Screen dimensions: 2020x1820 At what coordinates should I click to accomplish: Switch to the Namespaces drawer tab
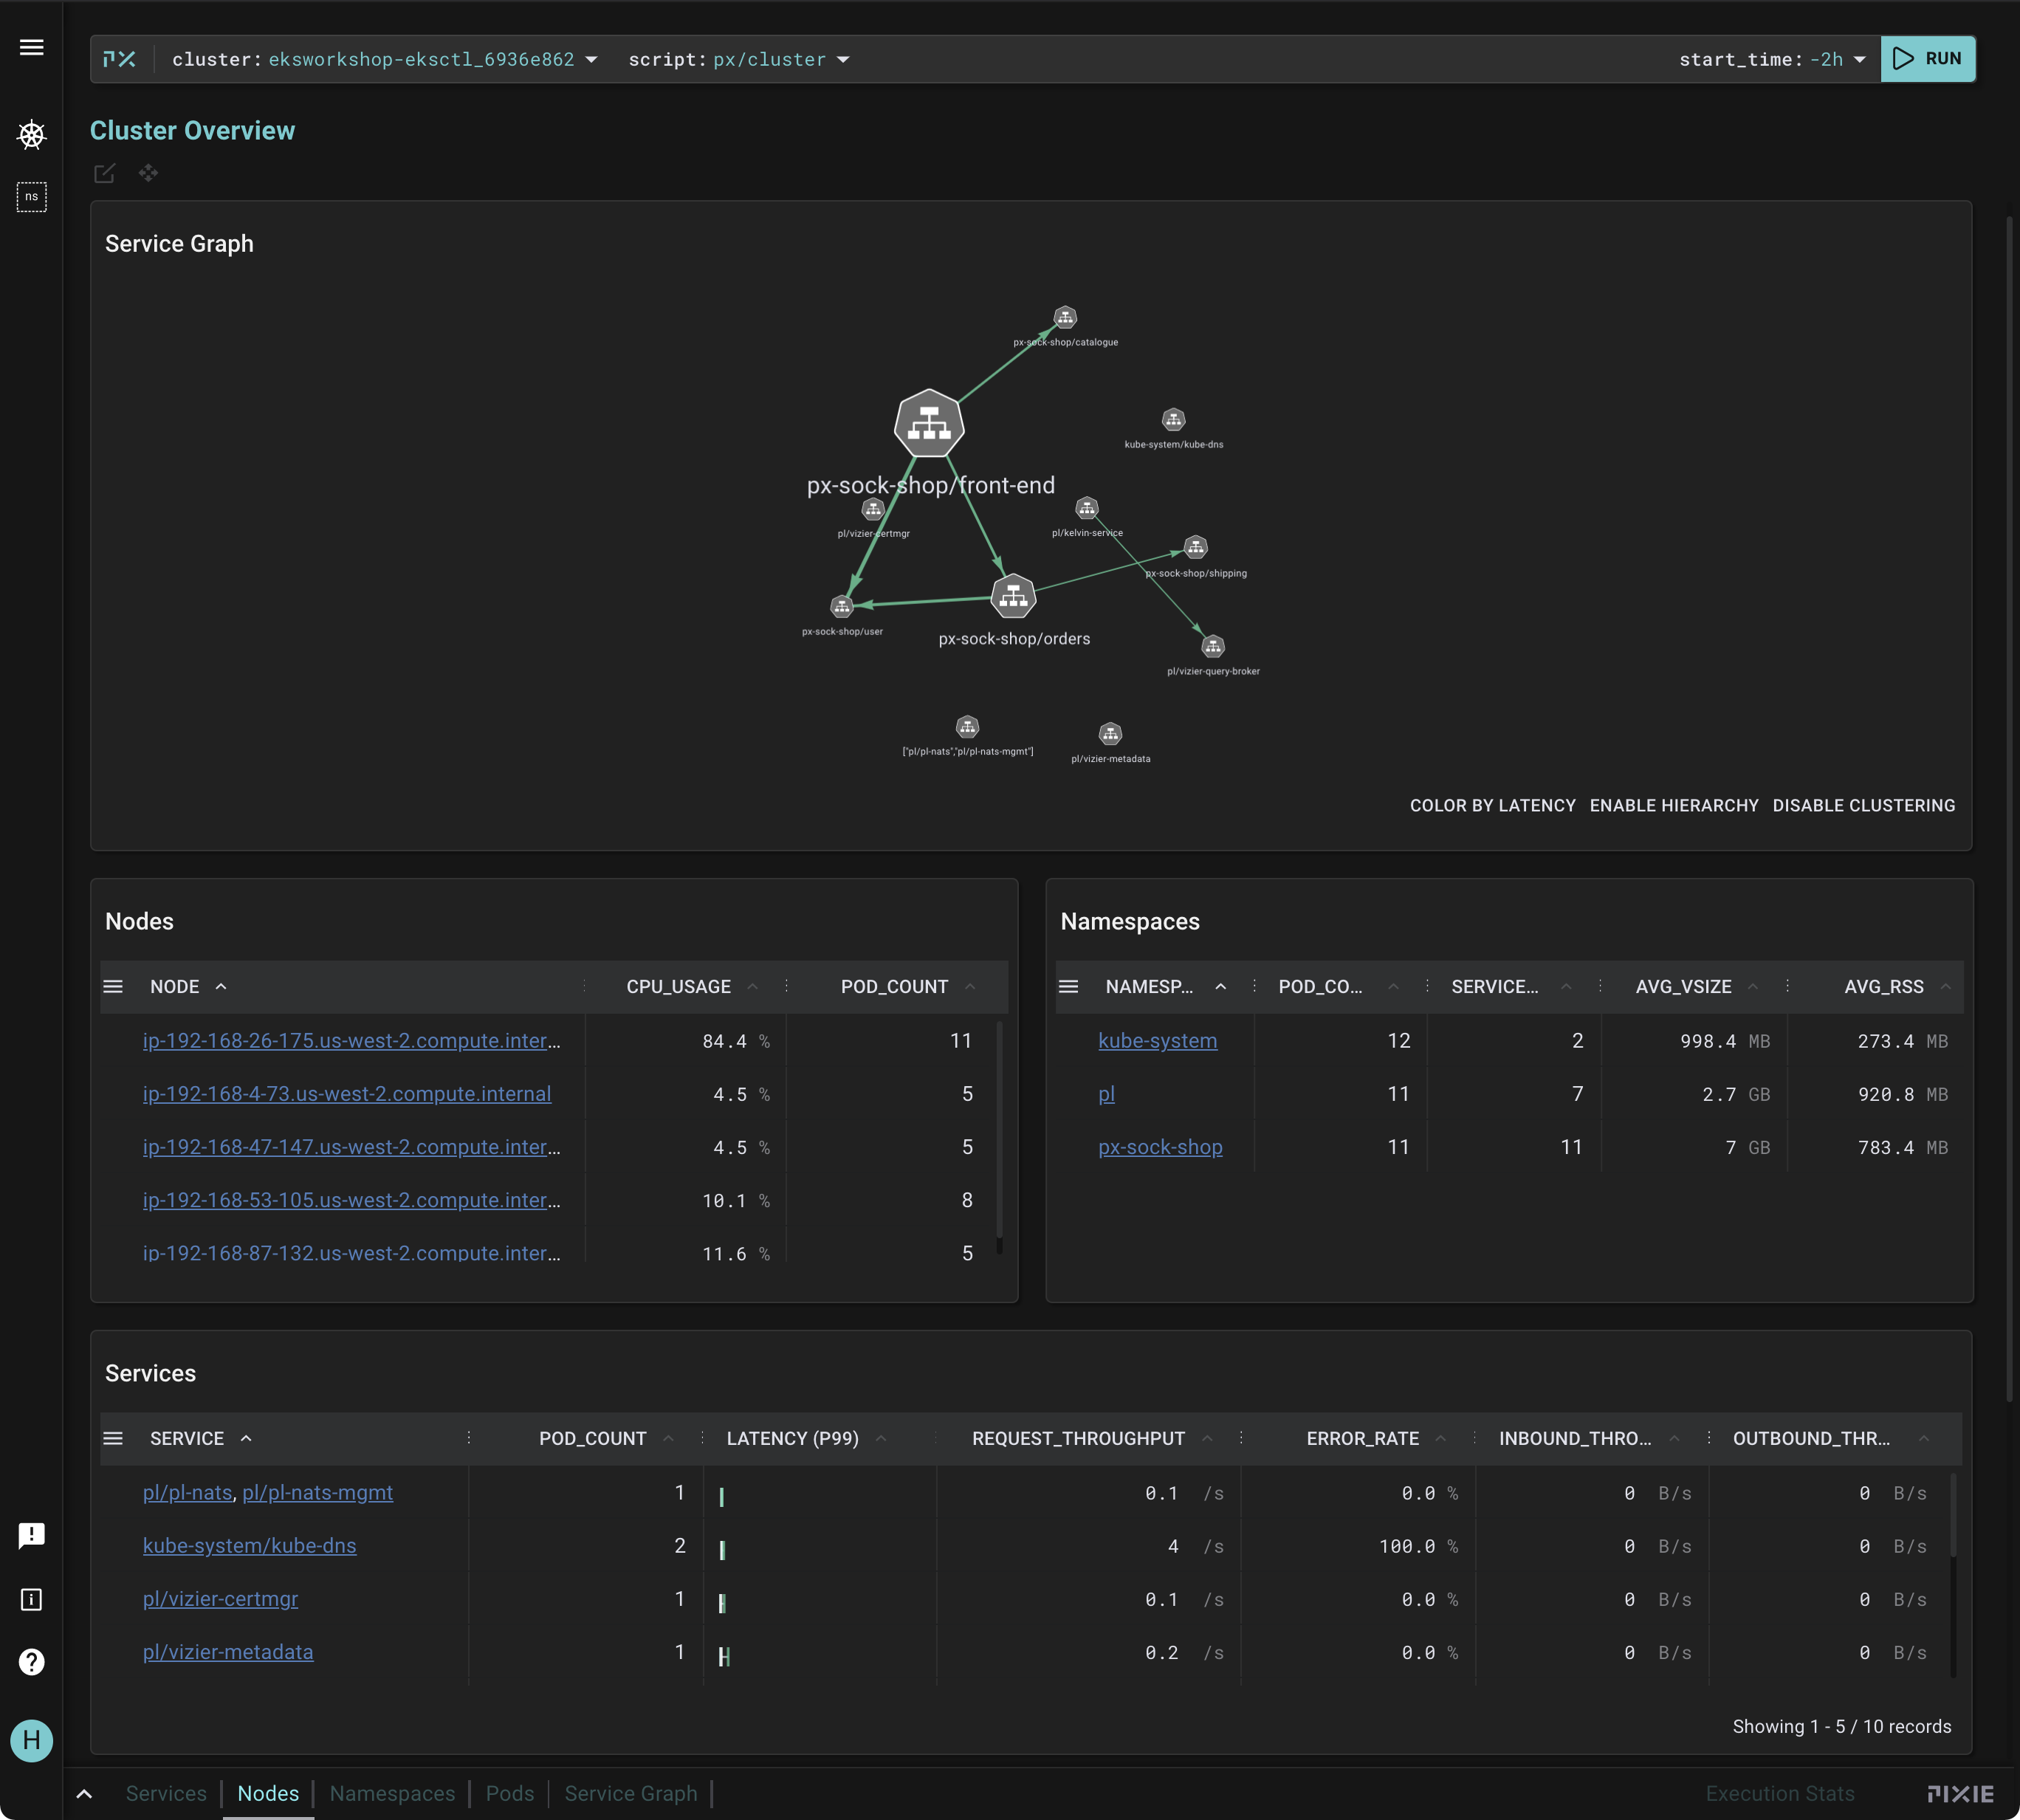tap(392, 1794)
